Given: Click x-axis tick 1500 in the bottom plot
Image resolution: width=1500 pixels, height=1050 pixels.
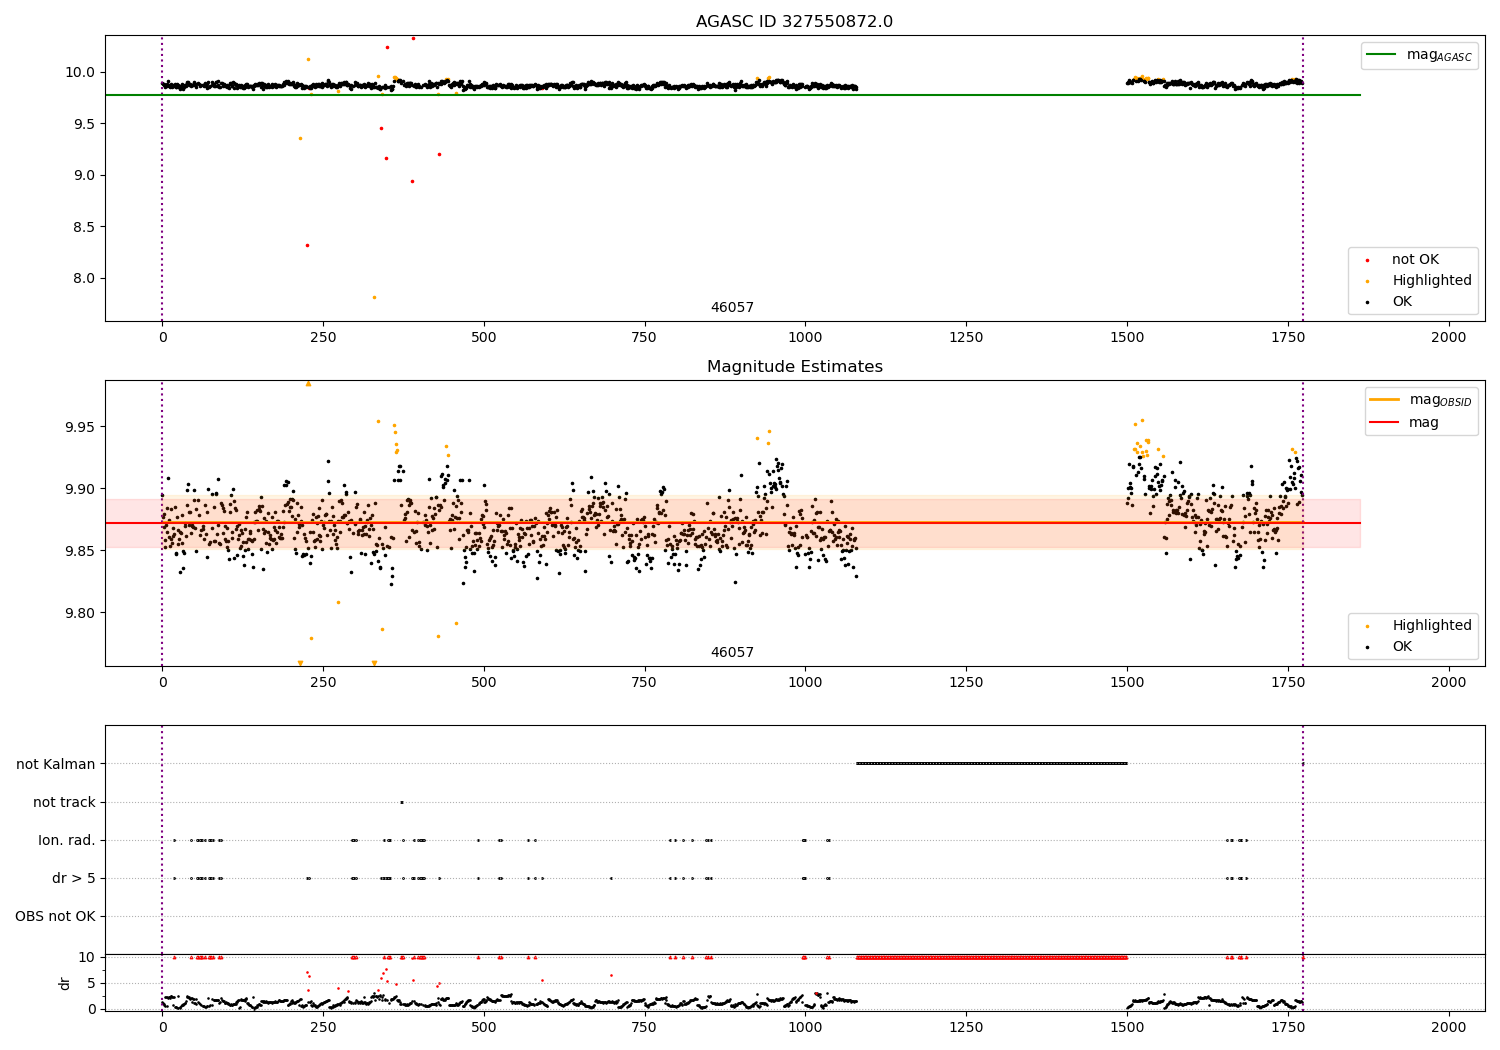Looking at the screenshot, I should [x=1127, y=1028].
